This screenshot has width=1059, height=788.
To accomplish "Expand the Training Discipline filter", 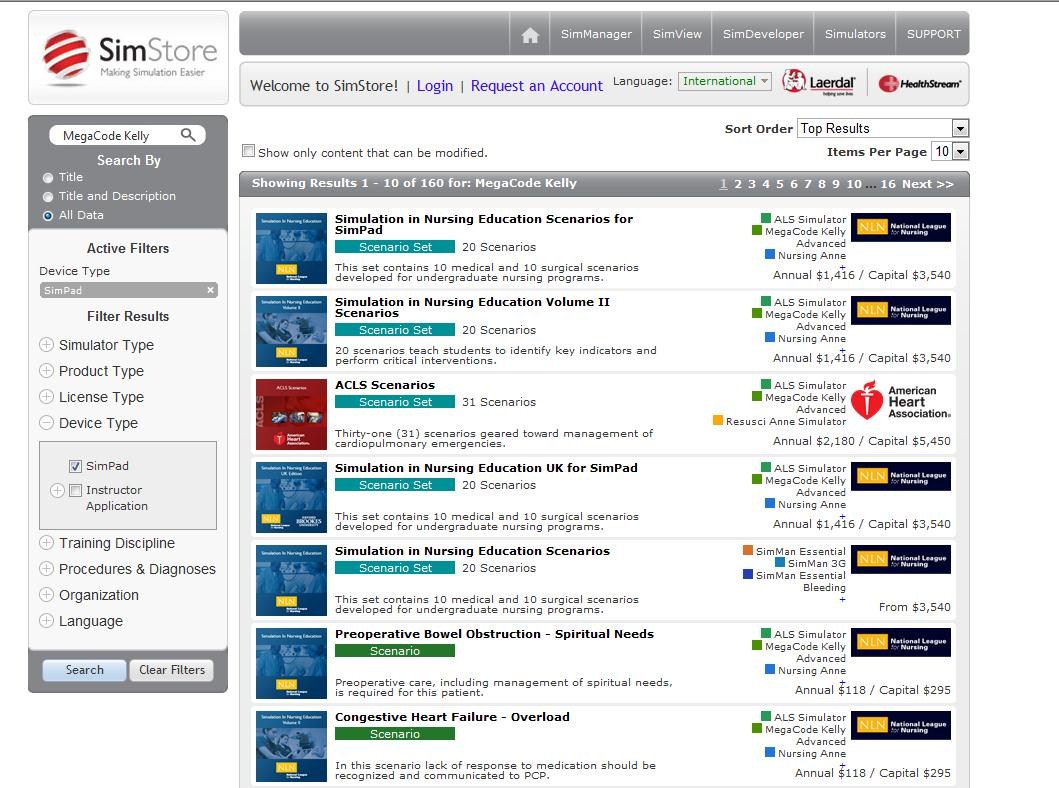I will pos(47,542).
